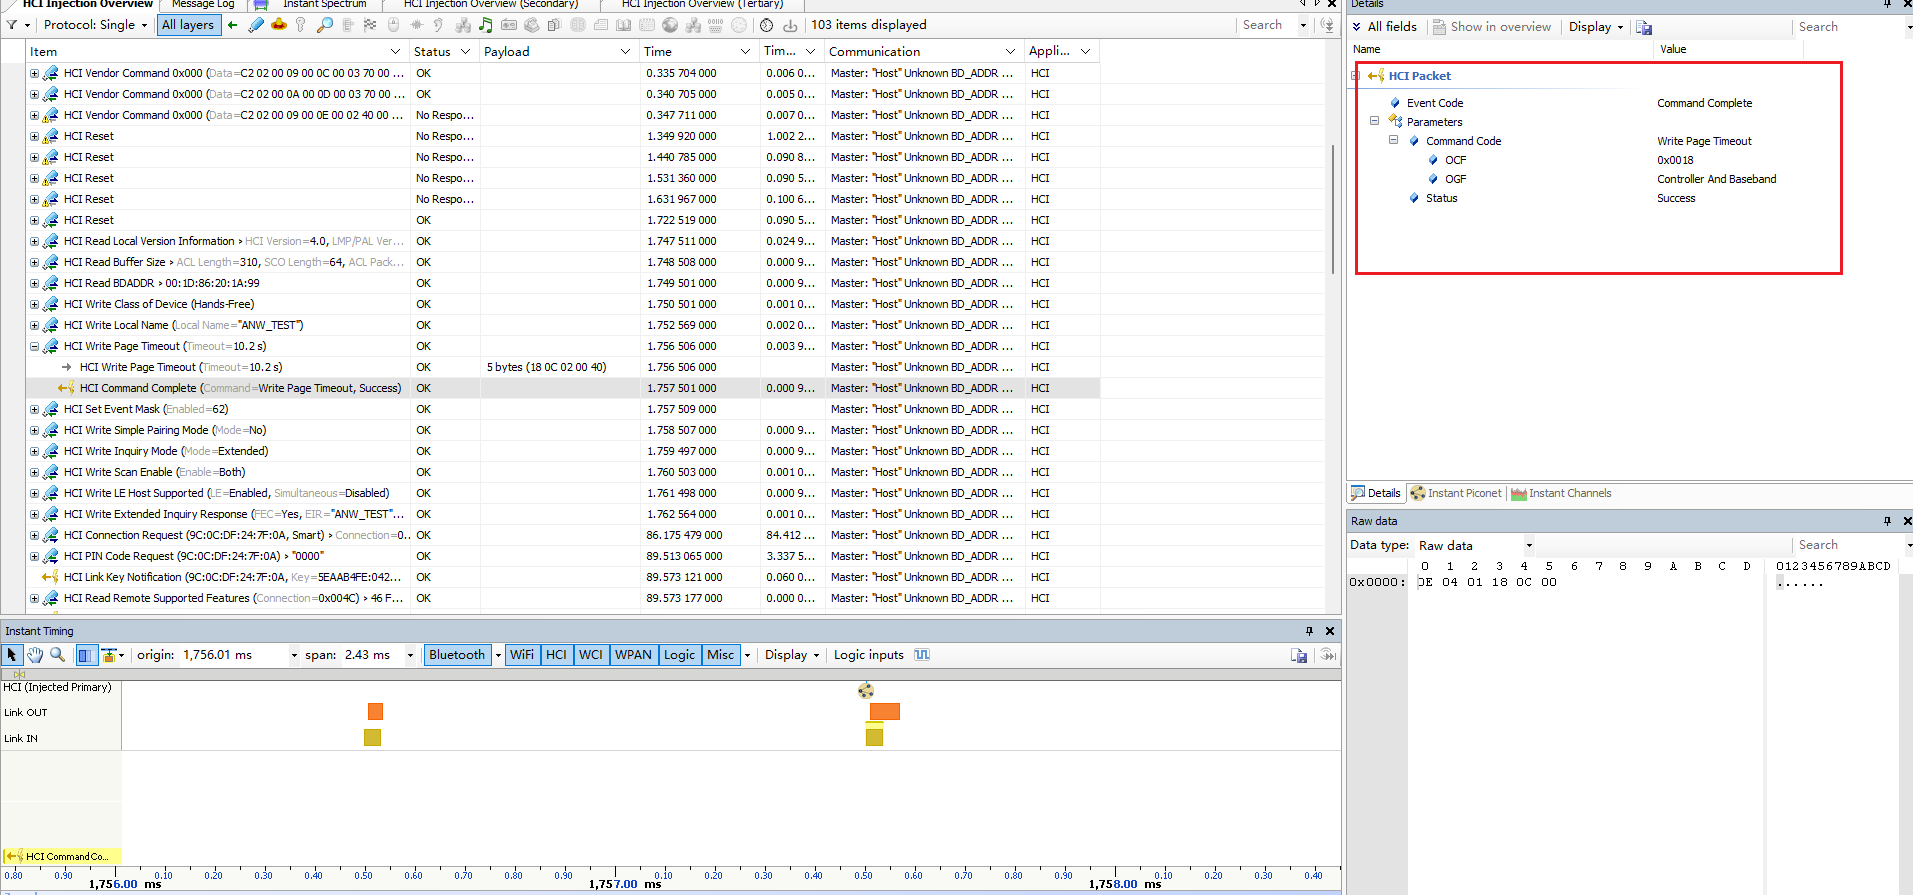The width and height of the screenshot is (1913, 895).
Task: Click the overview Search input field
Action: point(1267,25)
